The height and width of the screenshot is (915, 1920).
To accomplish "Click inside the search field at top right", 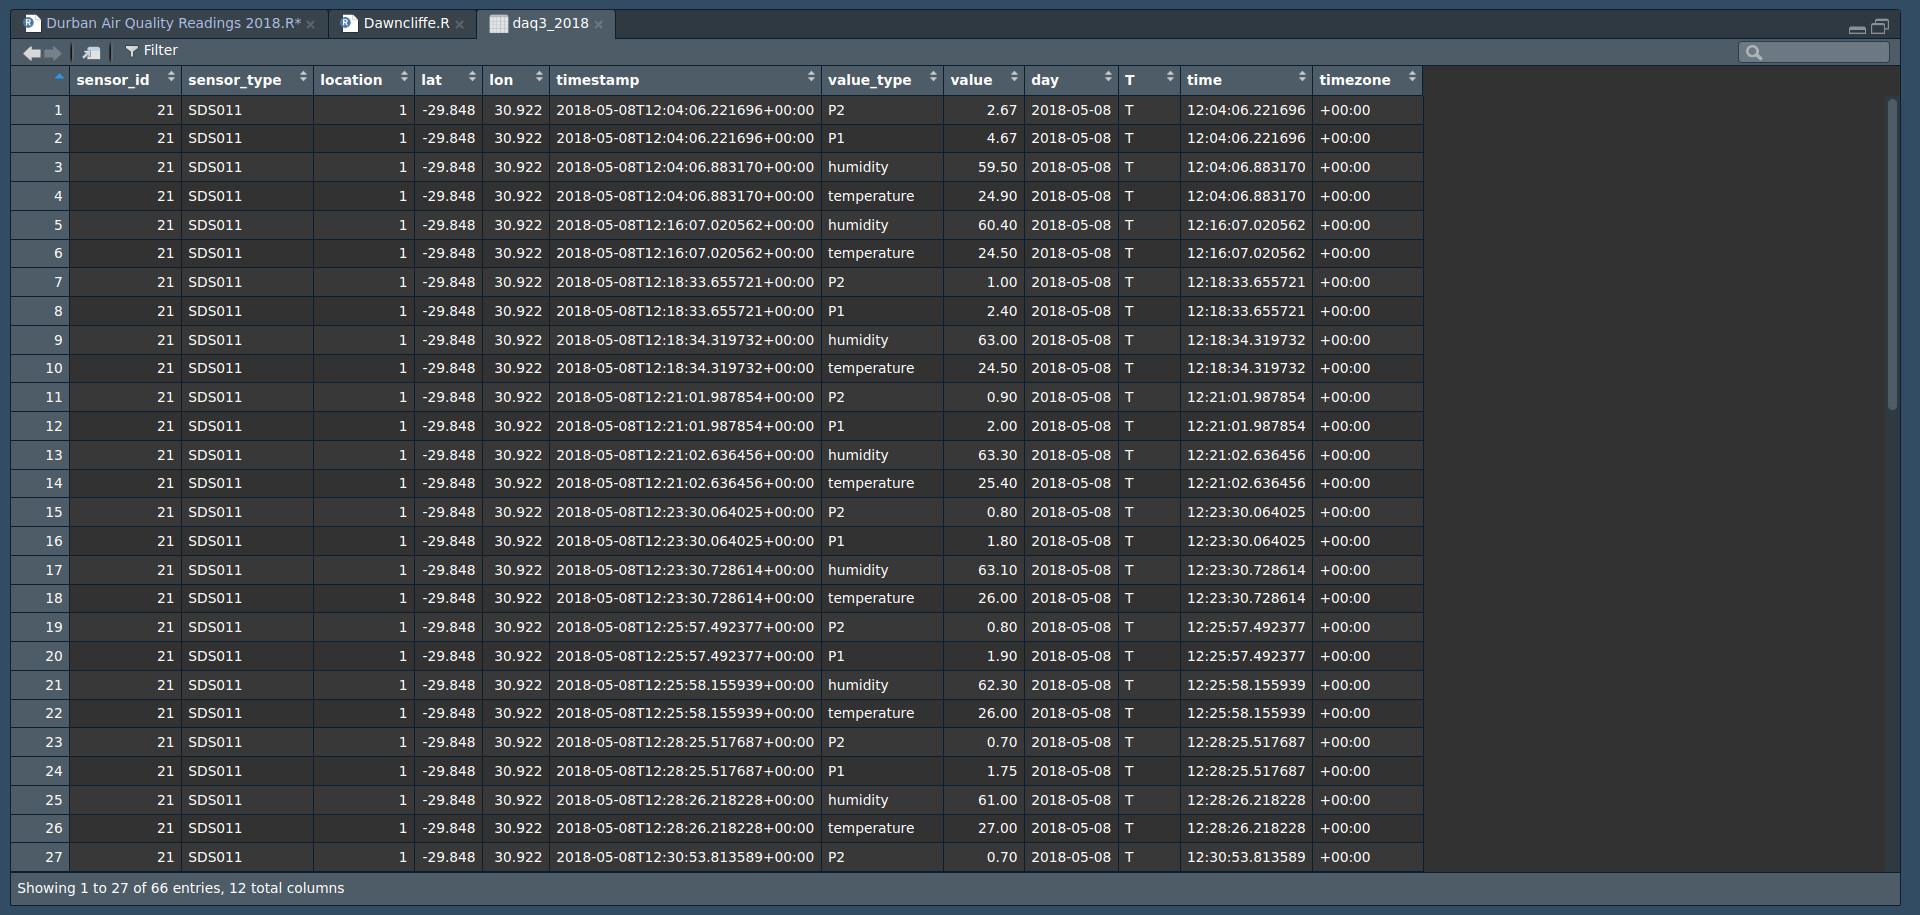I will coord(1820,51).
